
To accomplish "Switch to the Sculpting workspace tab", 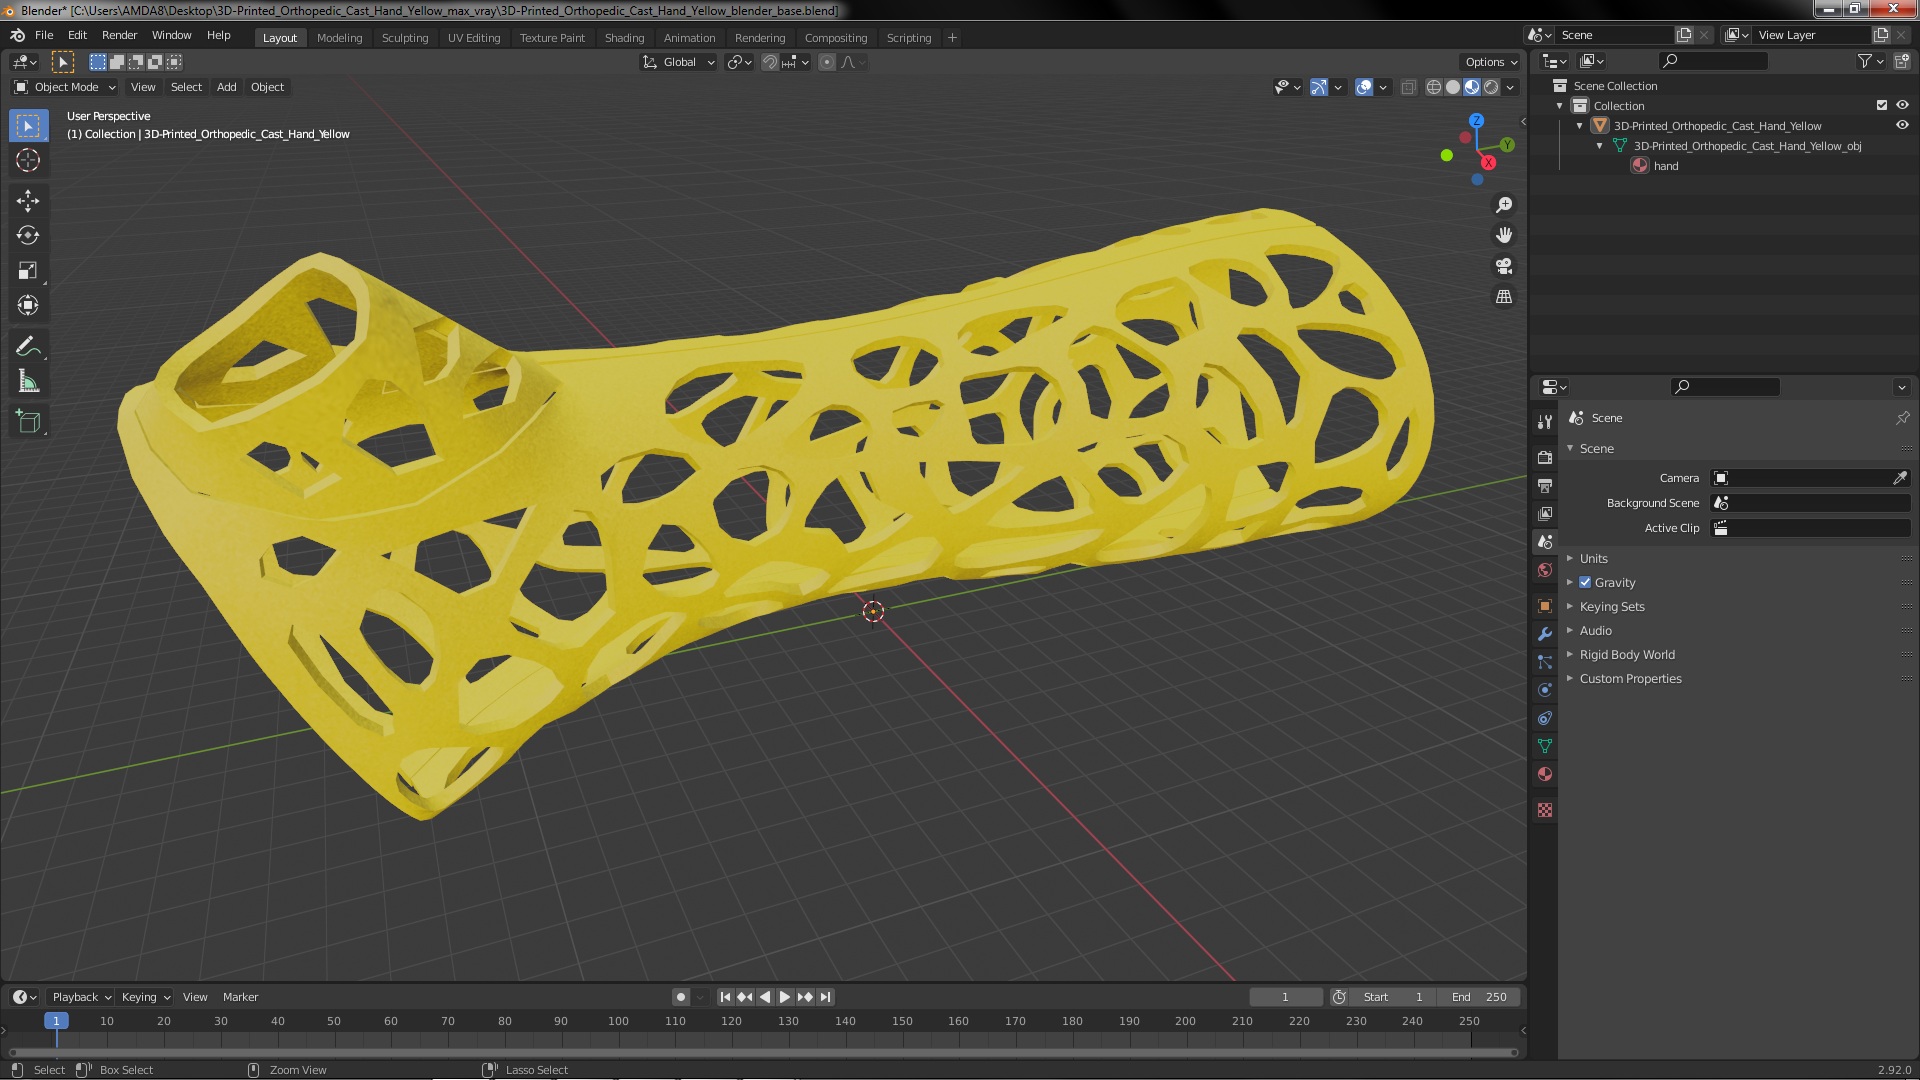I will click(405, 38).
